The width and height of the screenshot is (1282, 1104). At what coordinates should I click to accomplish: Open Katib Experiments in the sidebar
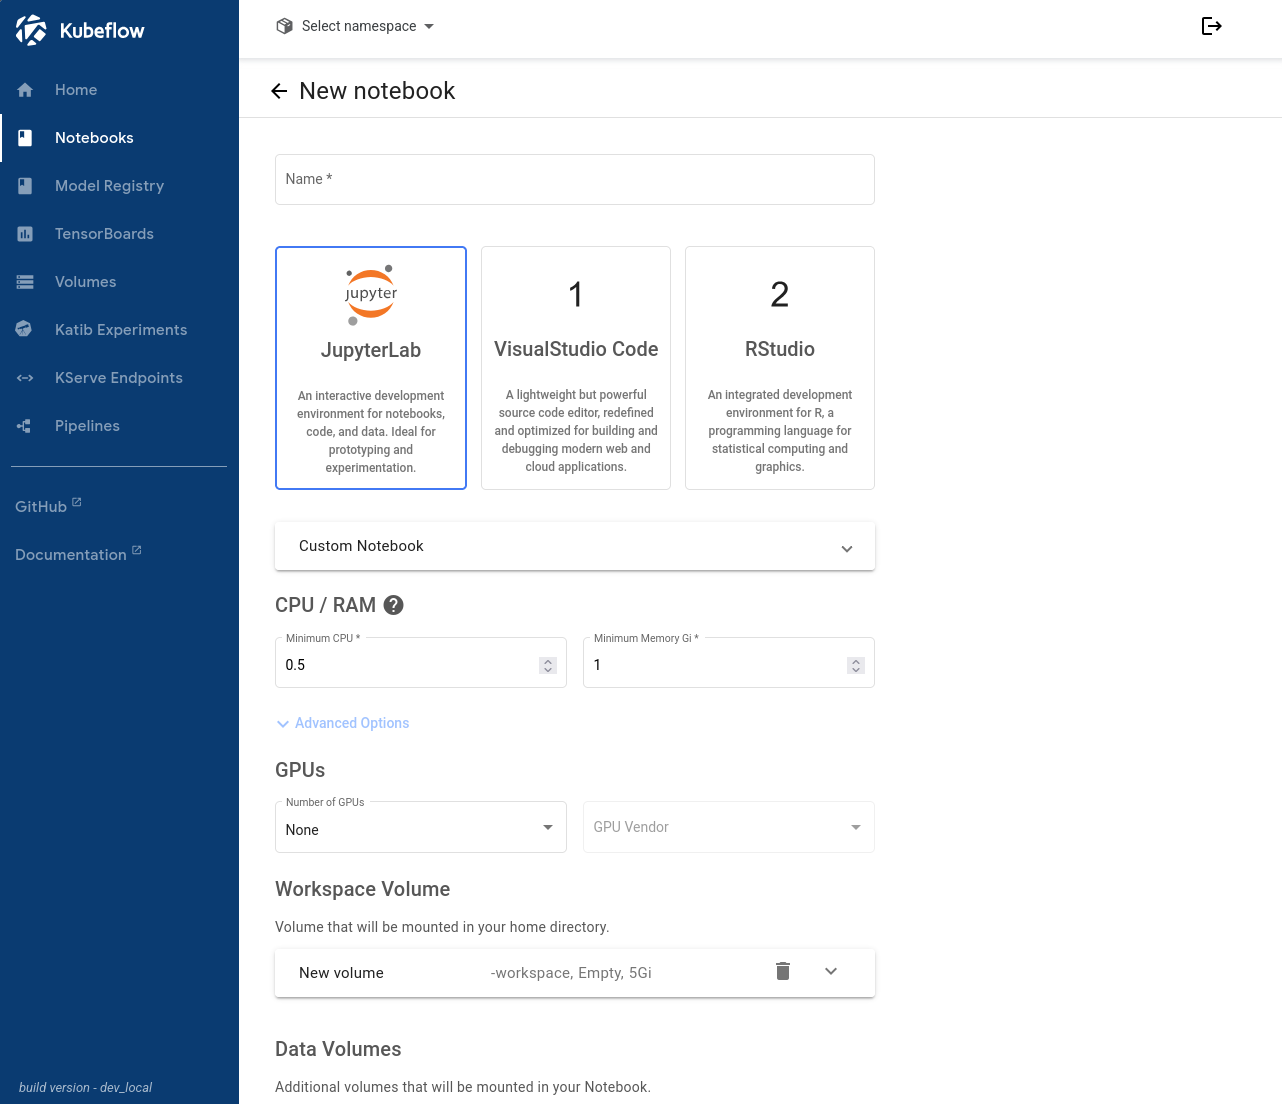click(x=119, y=330)
